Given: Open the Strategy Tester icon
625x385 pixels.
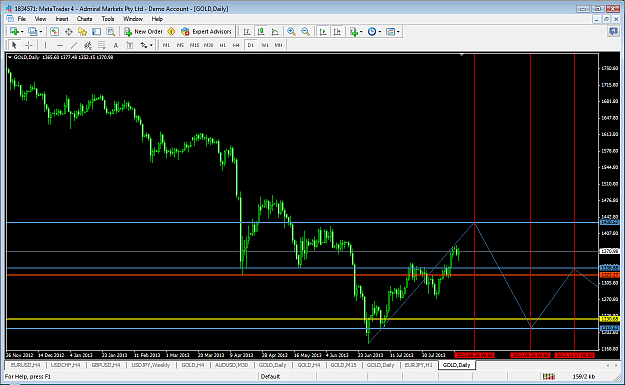Looking at the screenshot, I should (111, 31).
